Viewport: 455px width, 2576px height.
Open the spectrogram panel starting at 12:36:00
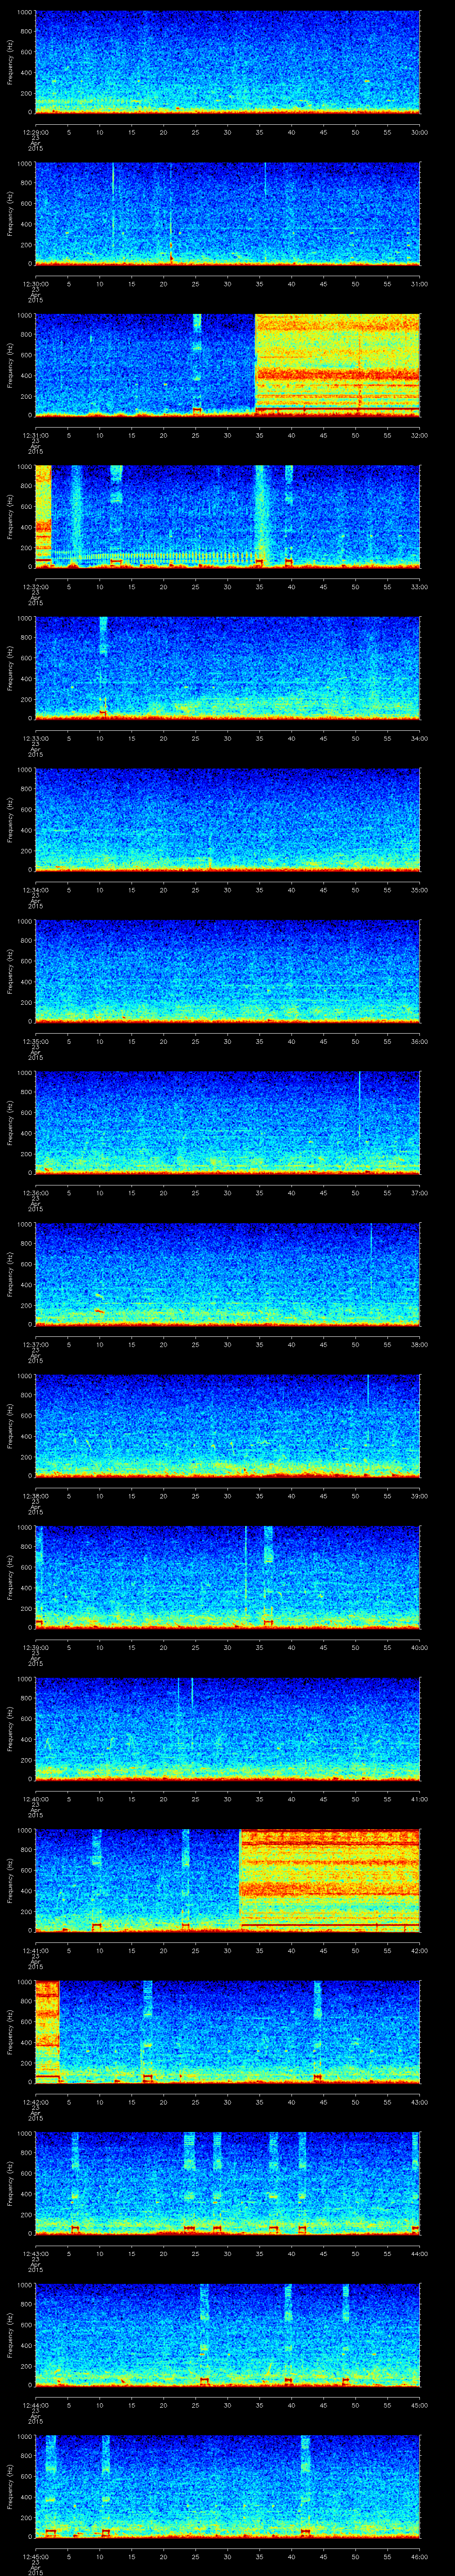[x=227, y=1123]
